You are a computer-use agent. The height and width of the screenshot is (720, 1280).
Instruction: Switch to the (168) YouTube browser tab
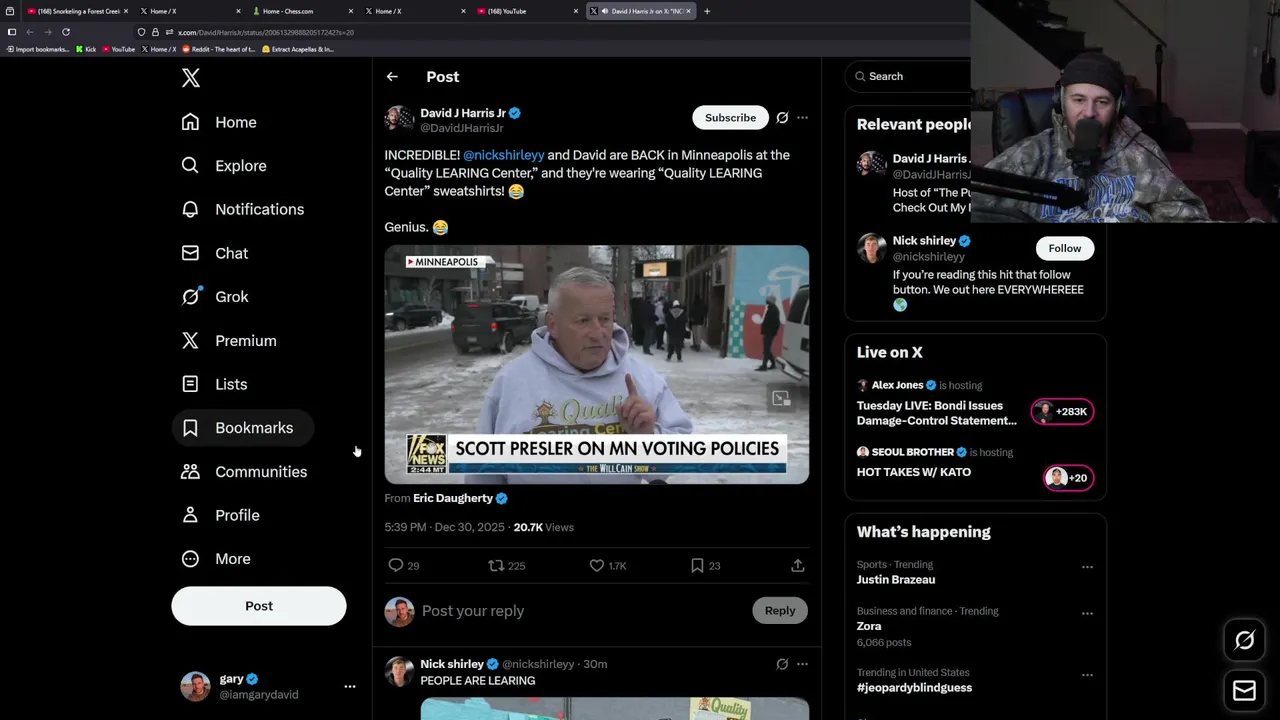pyautogui.click(x=525, y=11)
